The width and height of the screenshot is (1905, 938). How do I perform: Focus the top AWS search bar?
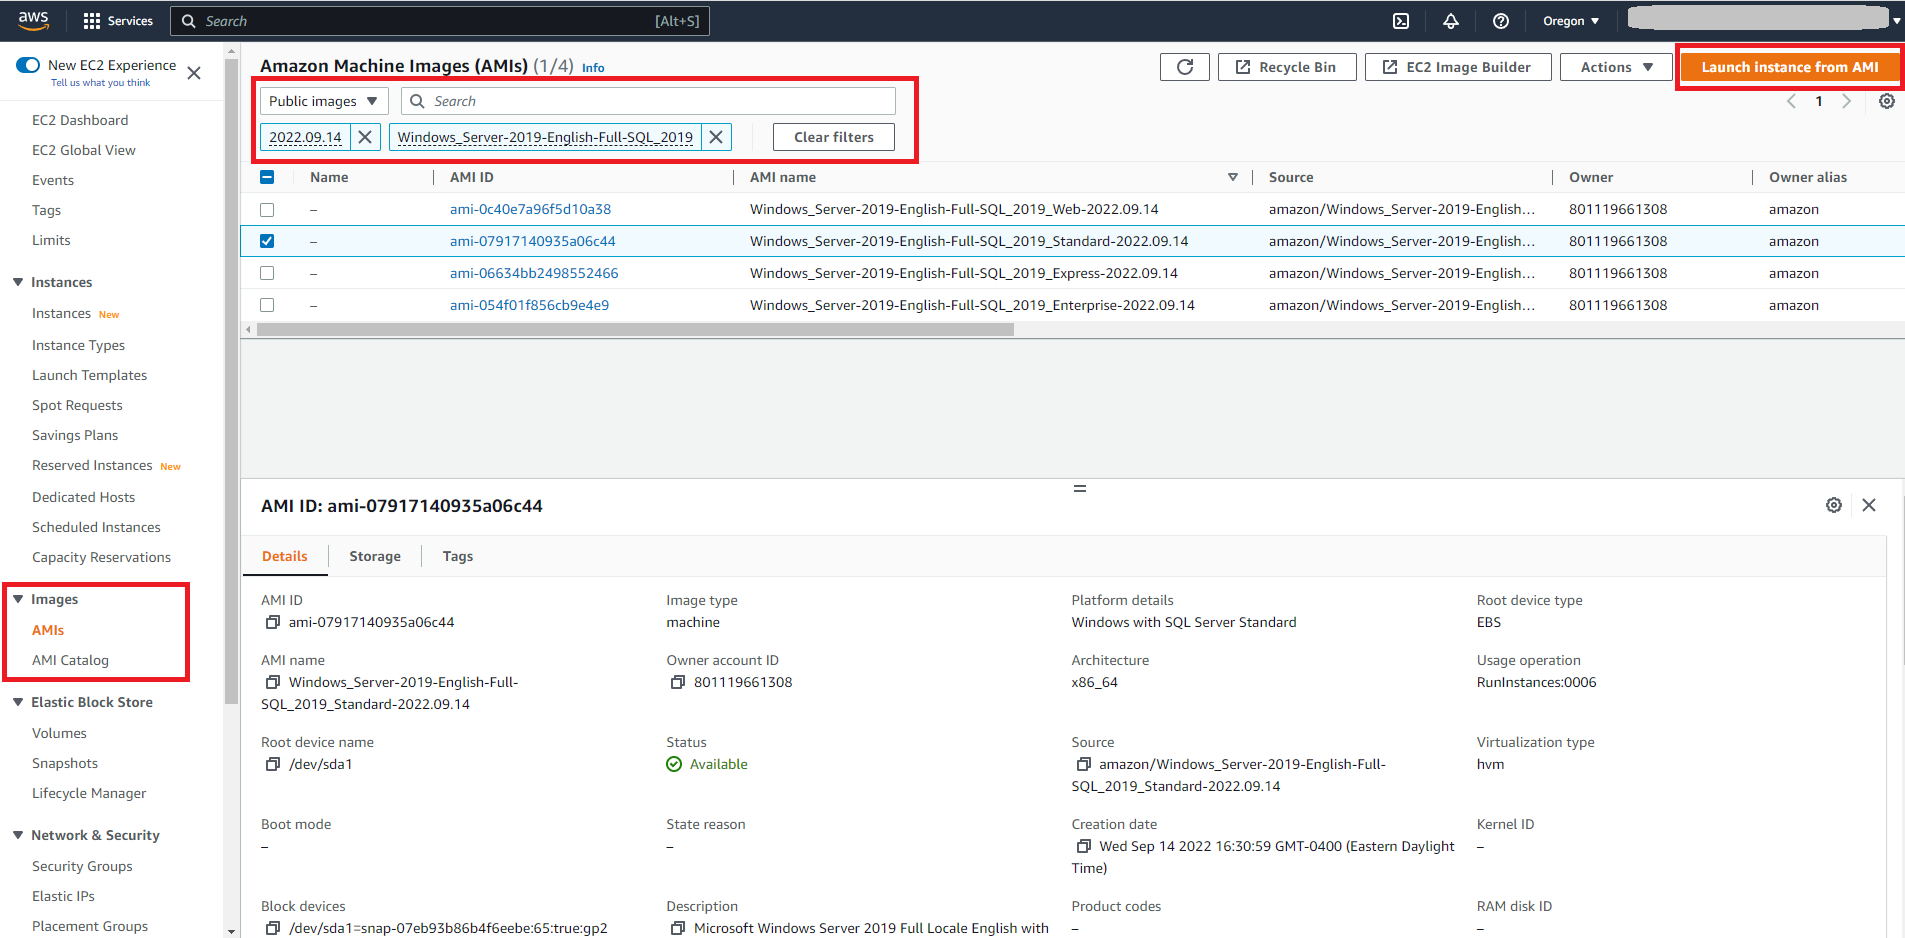click(x=440, y=21)
